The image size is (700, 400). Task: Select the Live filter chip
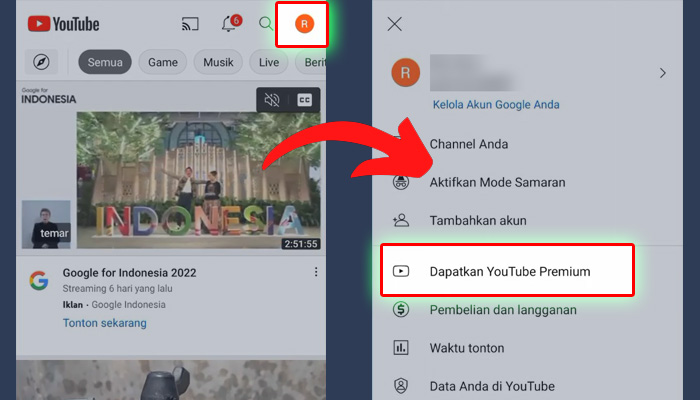pyautogui.click(x=269, y=62)
